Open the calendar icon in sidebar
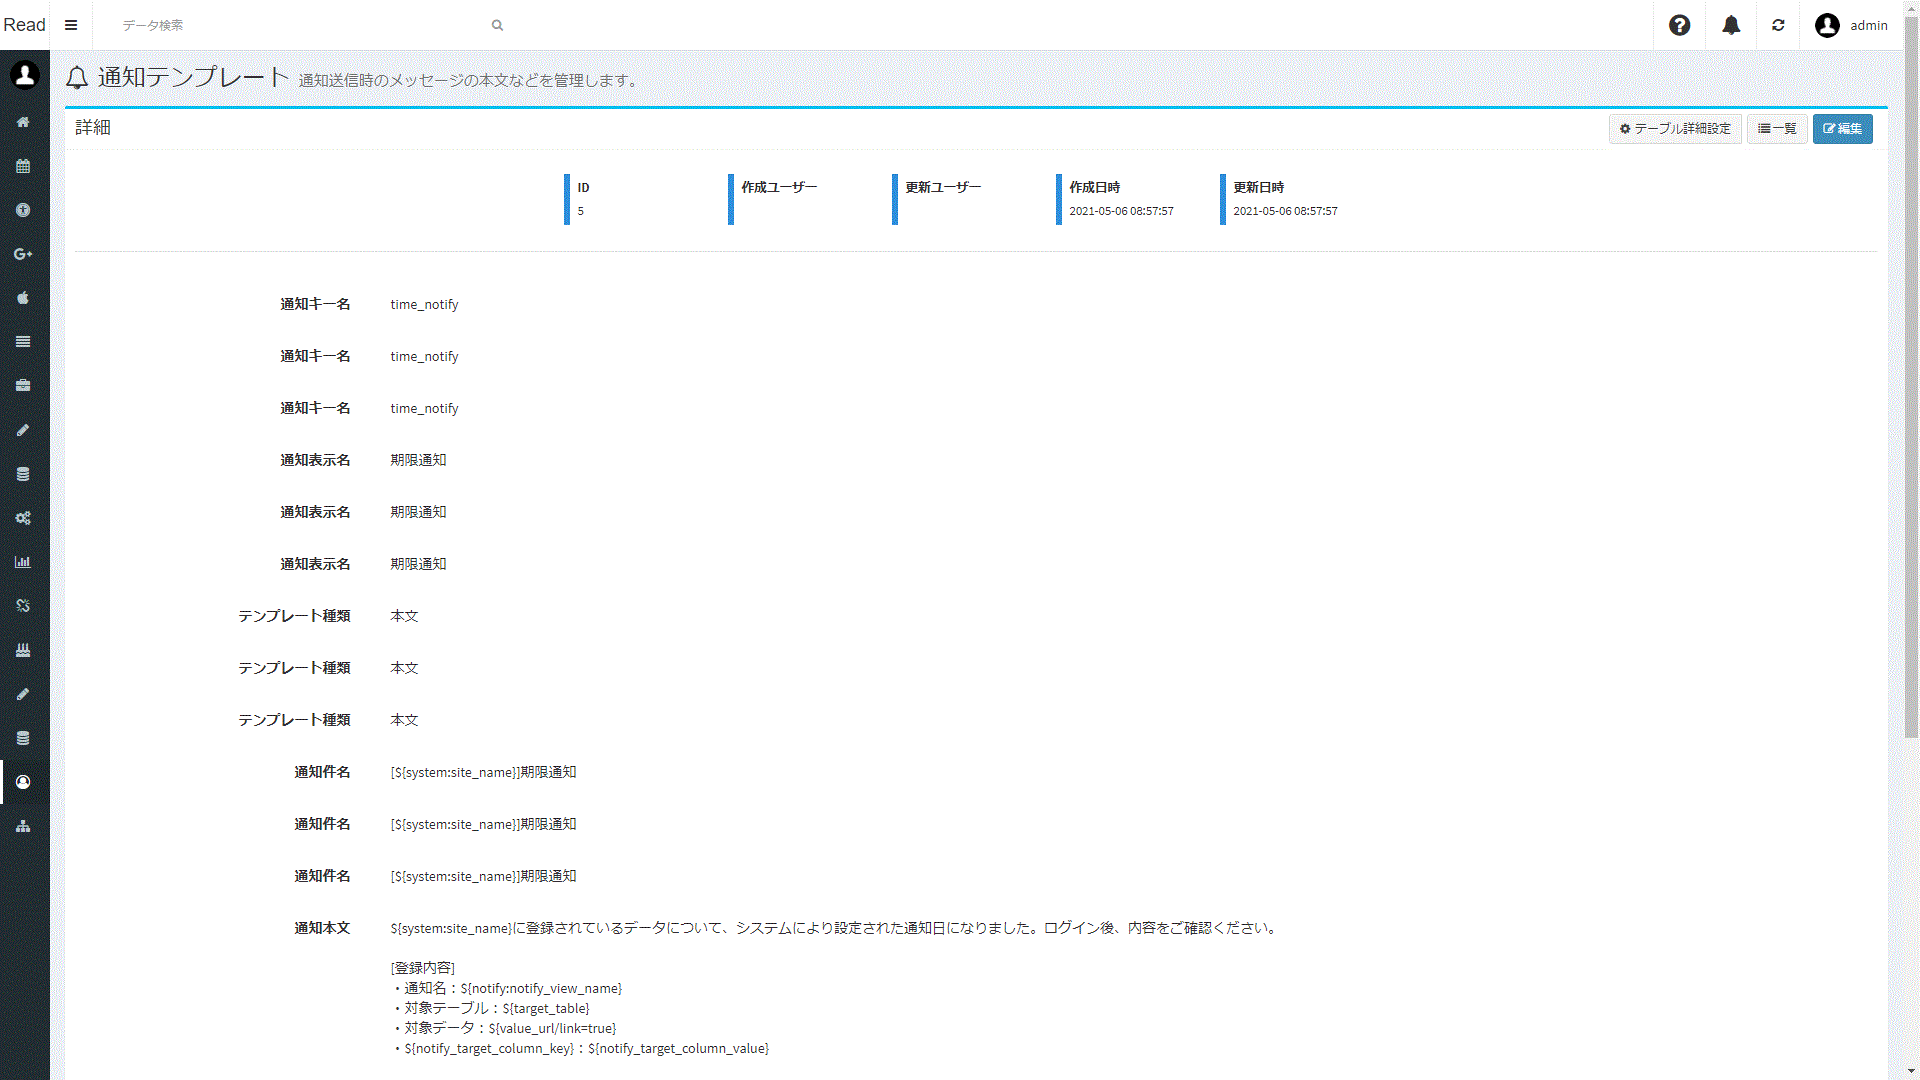The image size is (1920, 1080). 23,166
